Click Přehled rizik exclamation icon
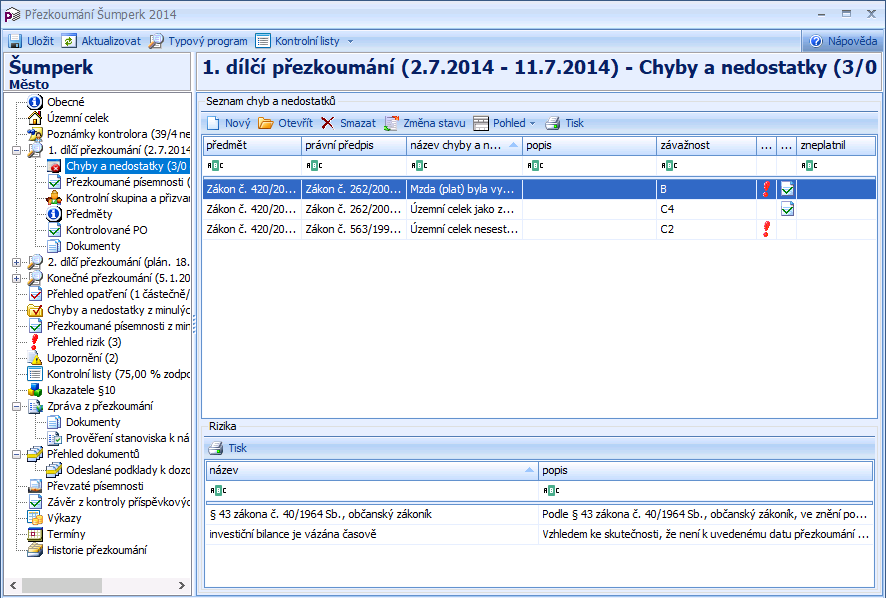 coord(35,342)
